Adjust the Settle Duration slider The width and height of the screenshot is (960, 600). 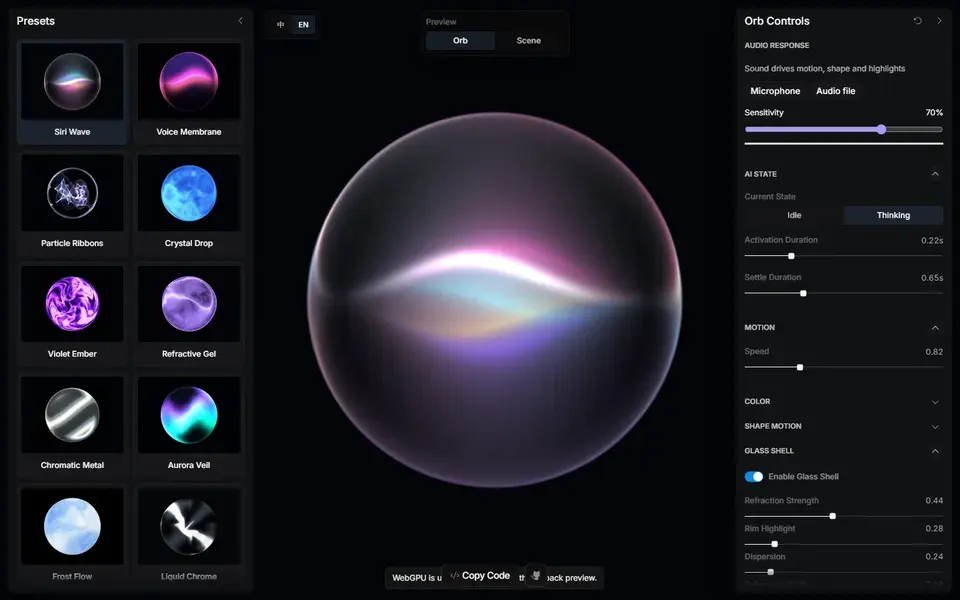(844, 293)
